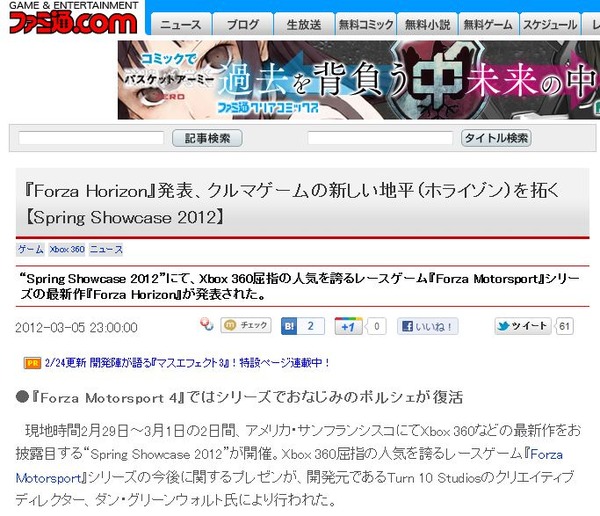Click the orange PR badge icon

[x=32, y=363]
